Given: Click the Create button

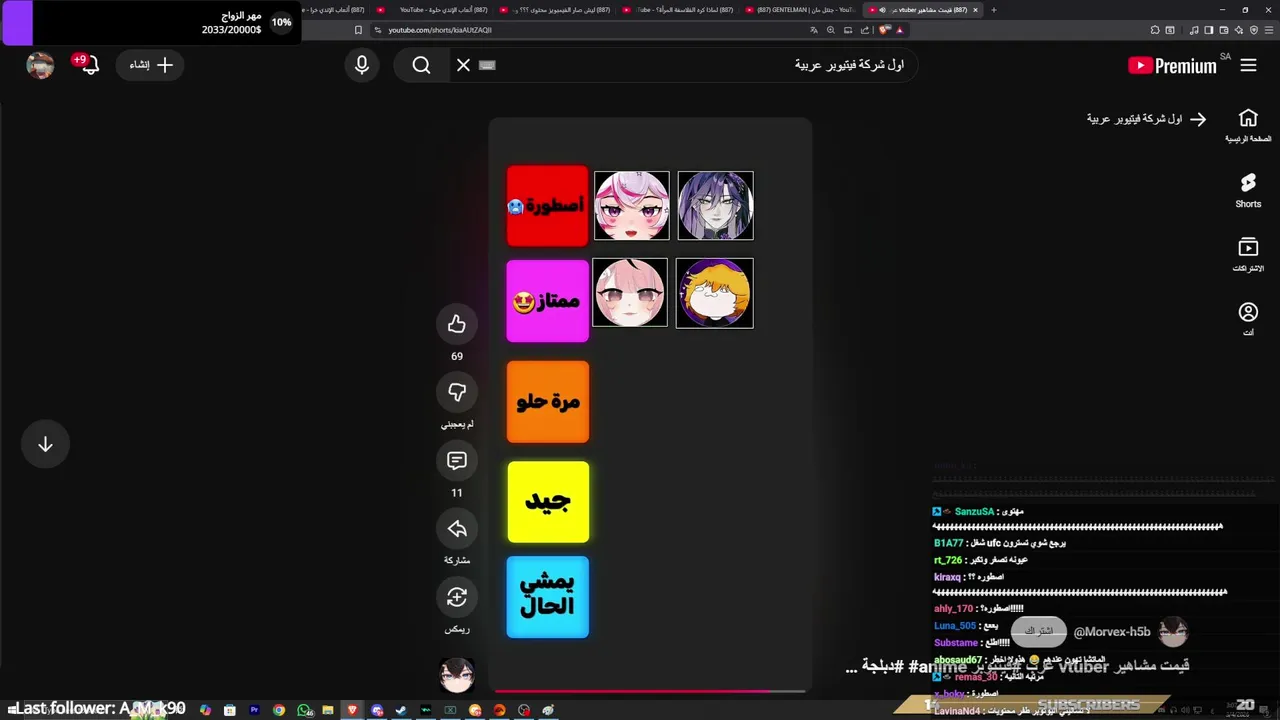Looking at the screenshot, I should pyautogui.click(x=150, y=65).
